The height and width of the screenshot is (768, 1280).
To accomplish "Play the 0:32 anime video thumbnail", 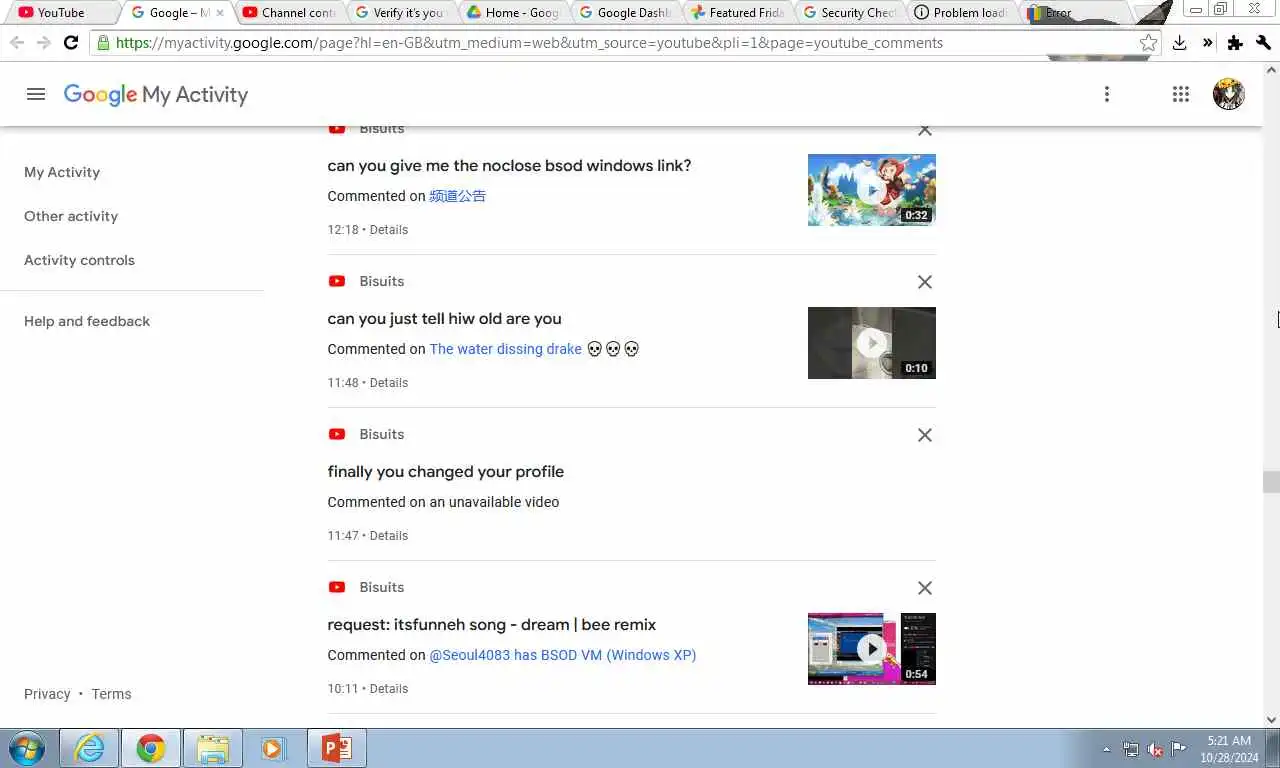I will (x=872, y=190).
